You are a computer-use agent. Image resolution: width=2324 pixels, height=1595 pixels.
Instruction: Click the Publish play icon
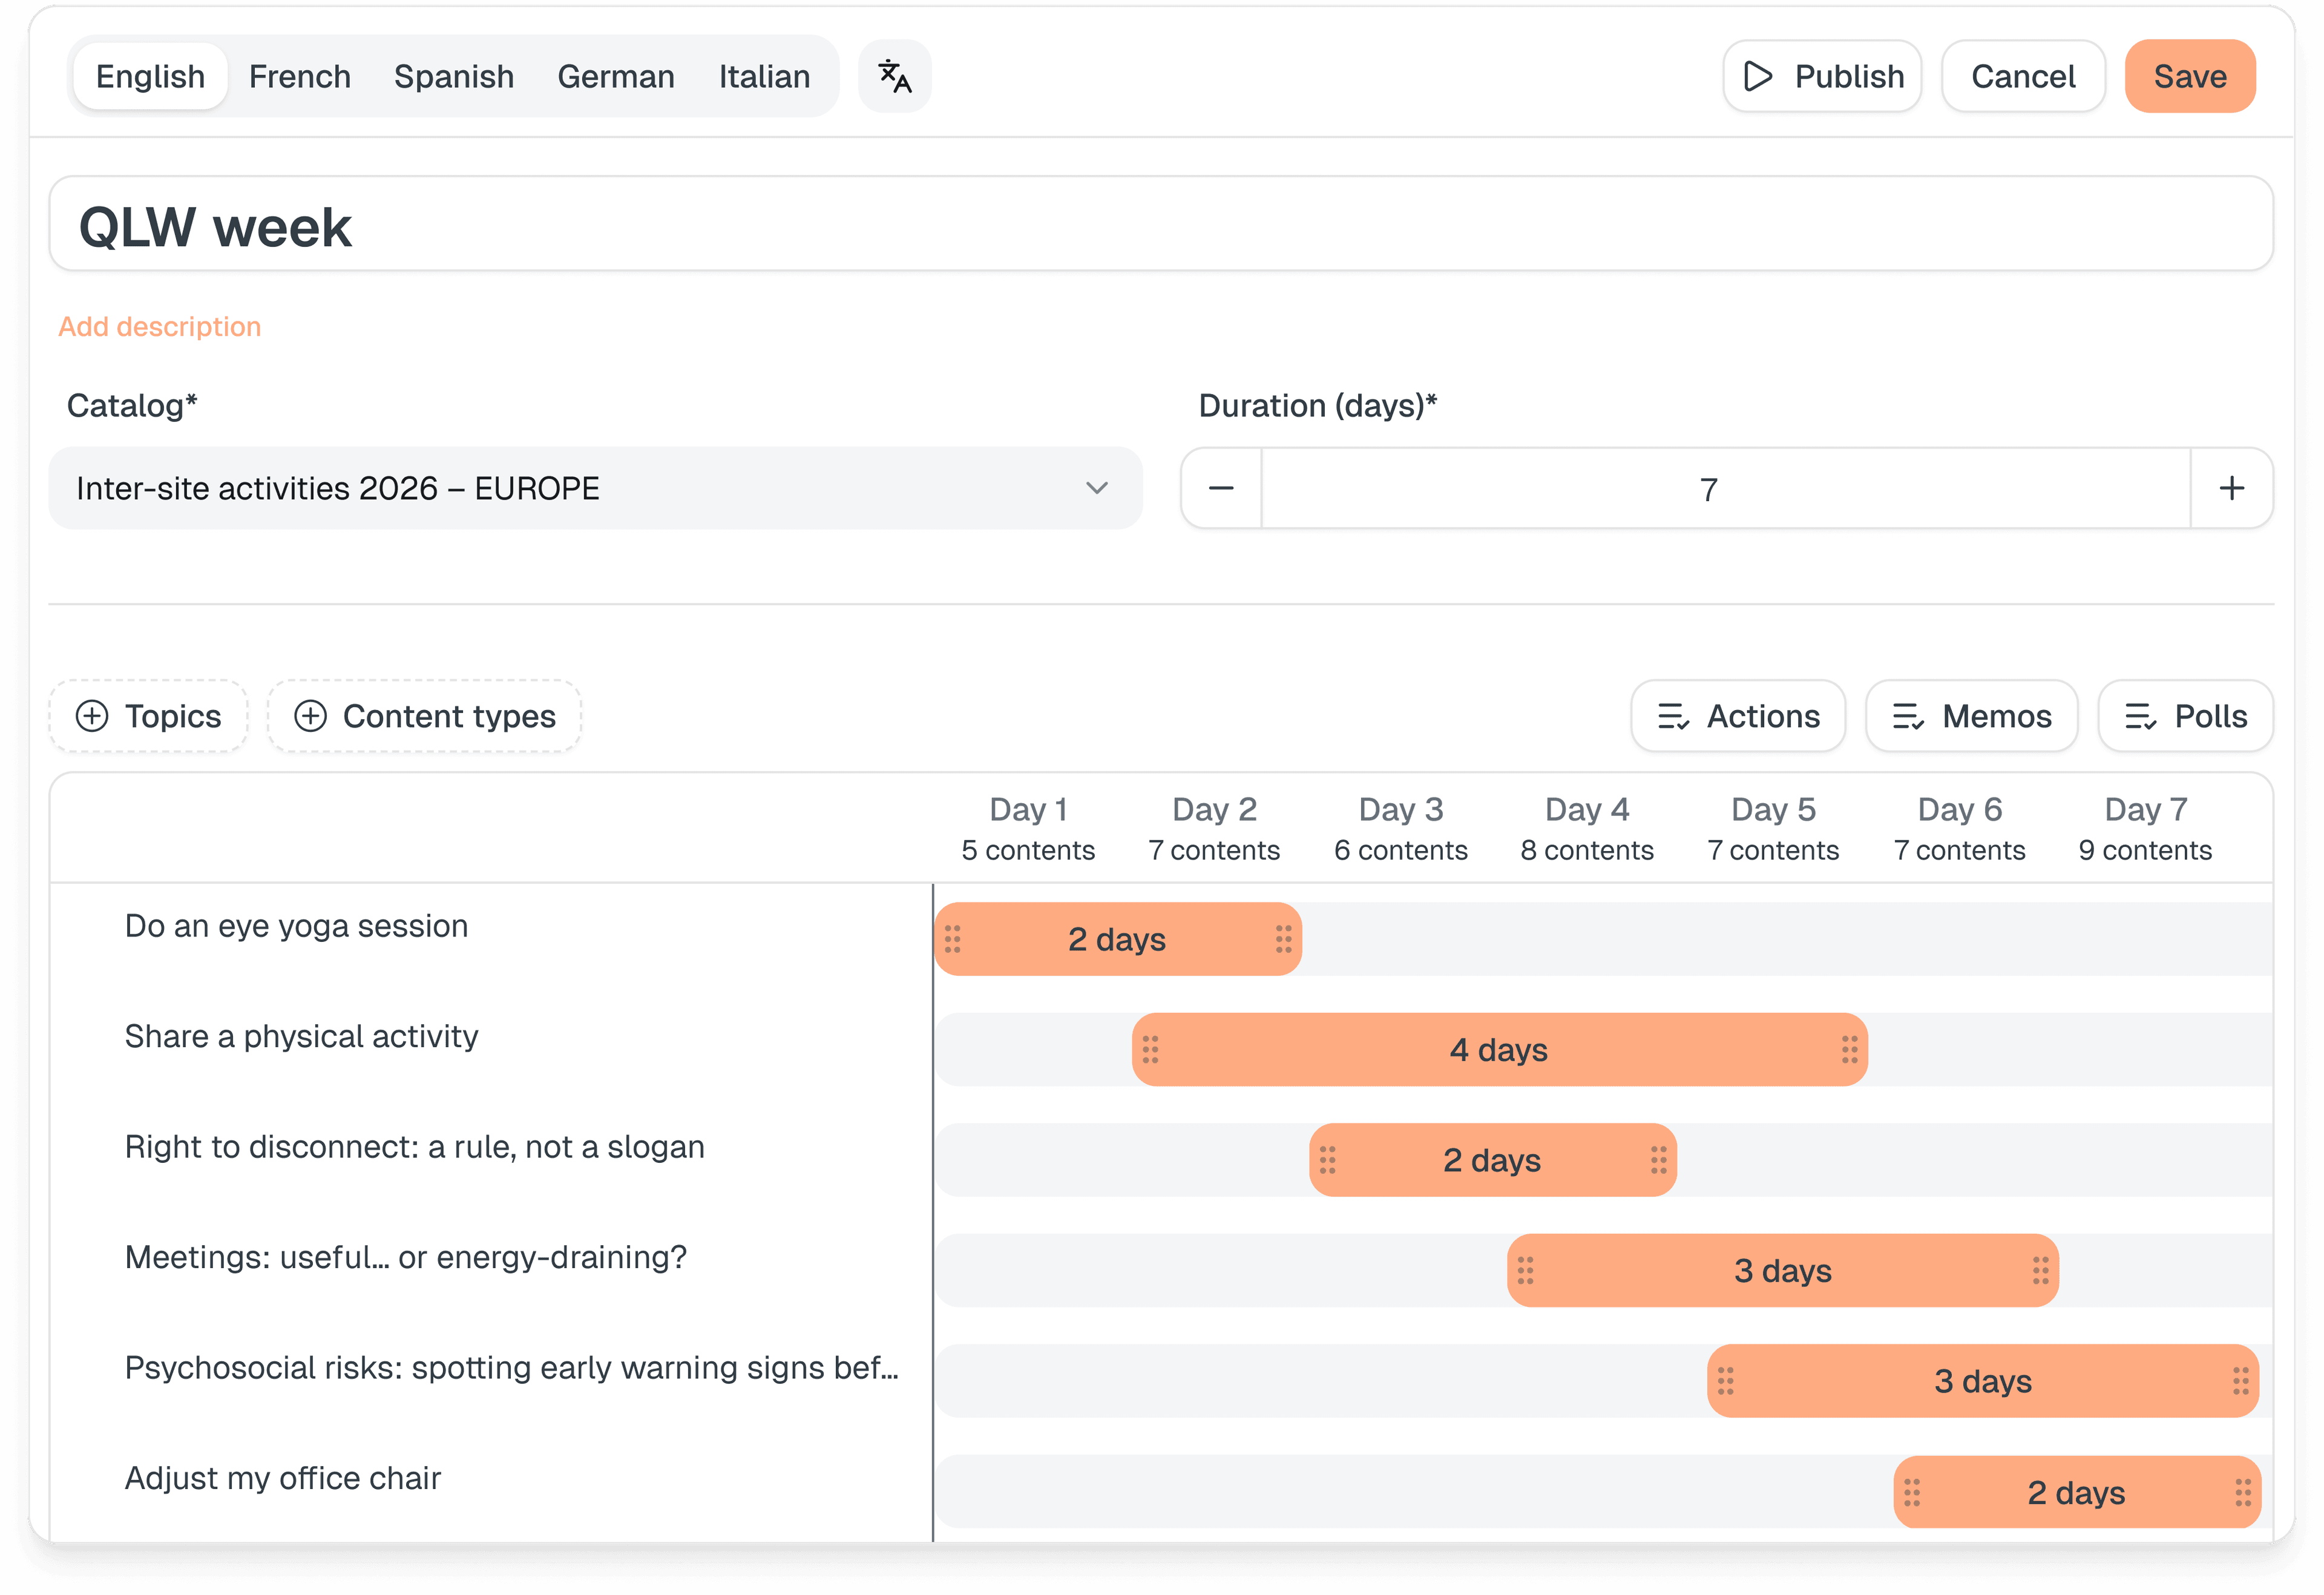1757,76
